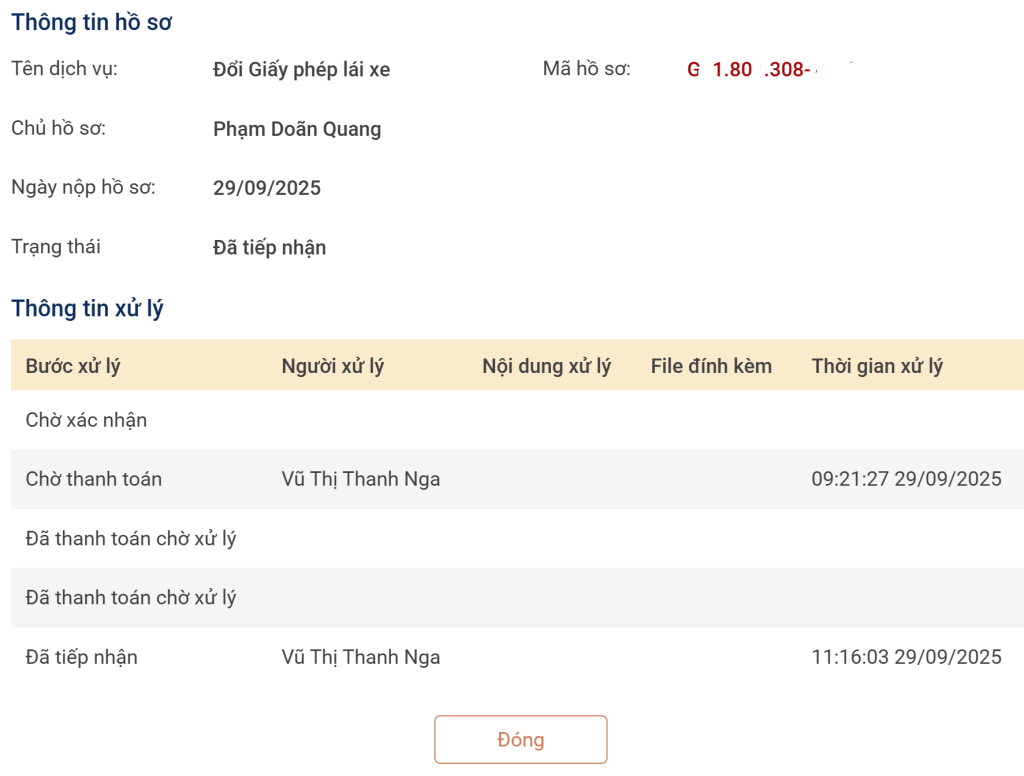1024x776 pixels.
Task: Select the service name Đổi Giấy phép lái xe
Action: [x=301, y=70]
